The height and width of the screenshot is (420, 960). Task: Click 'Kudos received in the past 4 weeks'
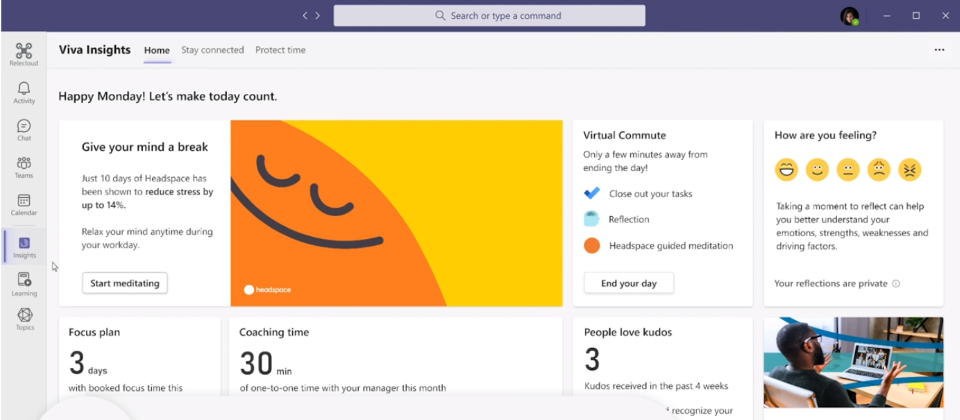coord(656,386)
